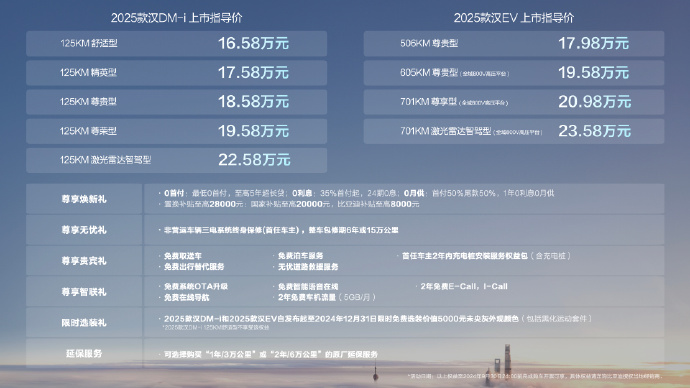Viewport: 690px width, 388px height.
Task: Select the 701KM 尊享型 20.98万元 row
Action: tap(514, 102)
